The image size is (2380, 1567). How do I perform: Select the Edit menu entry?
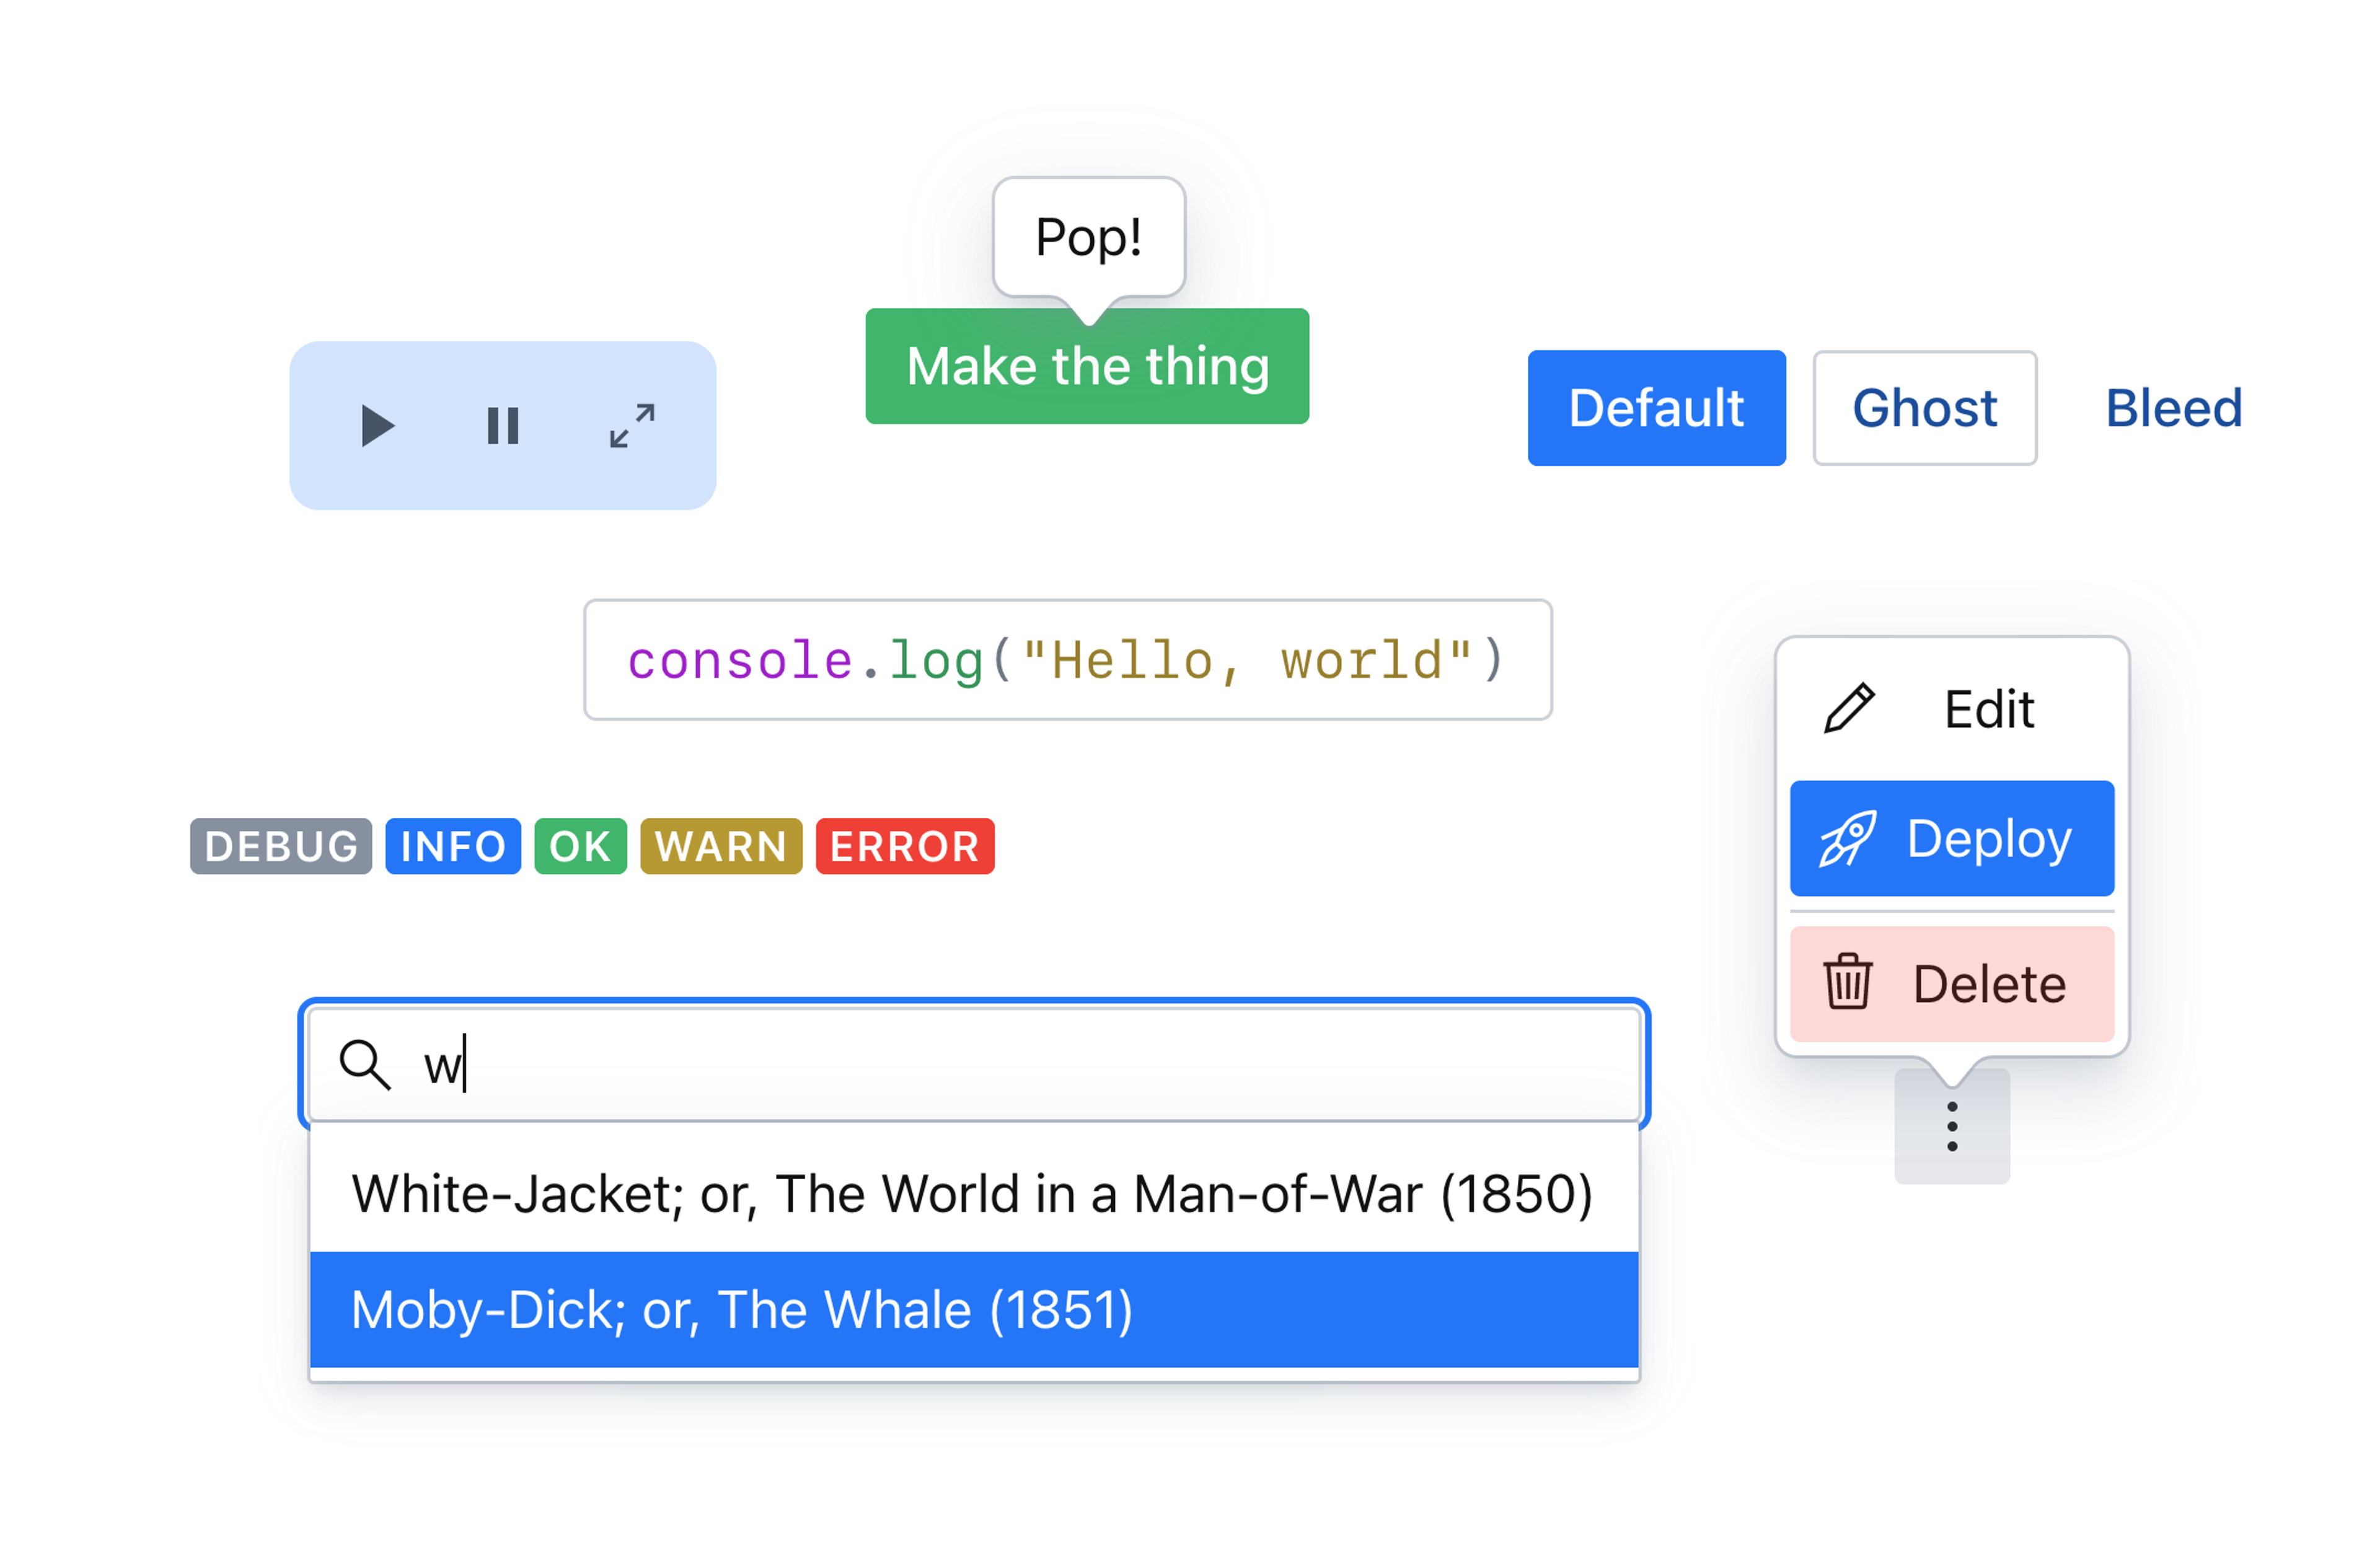tap(1951, 709)
